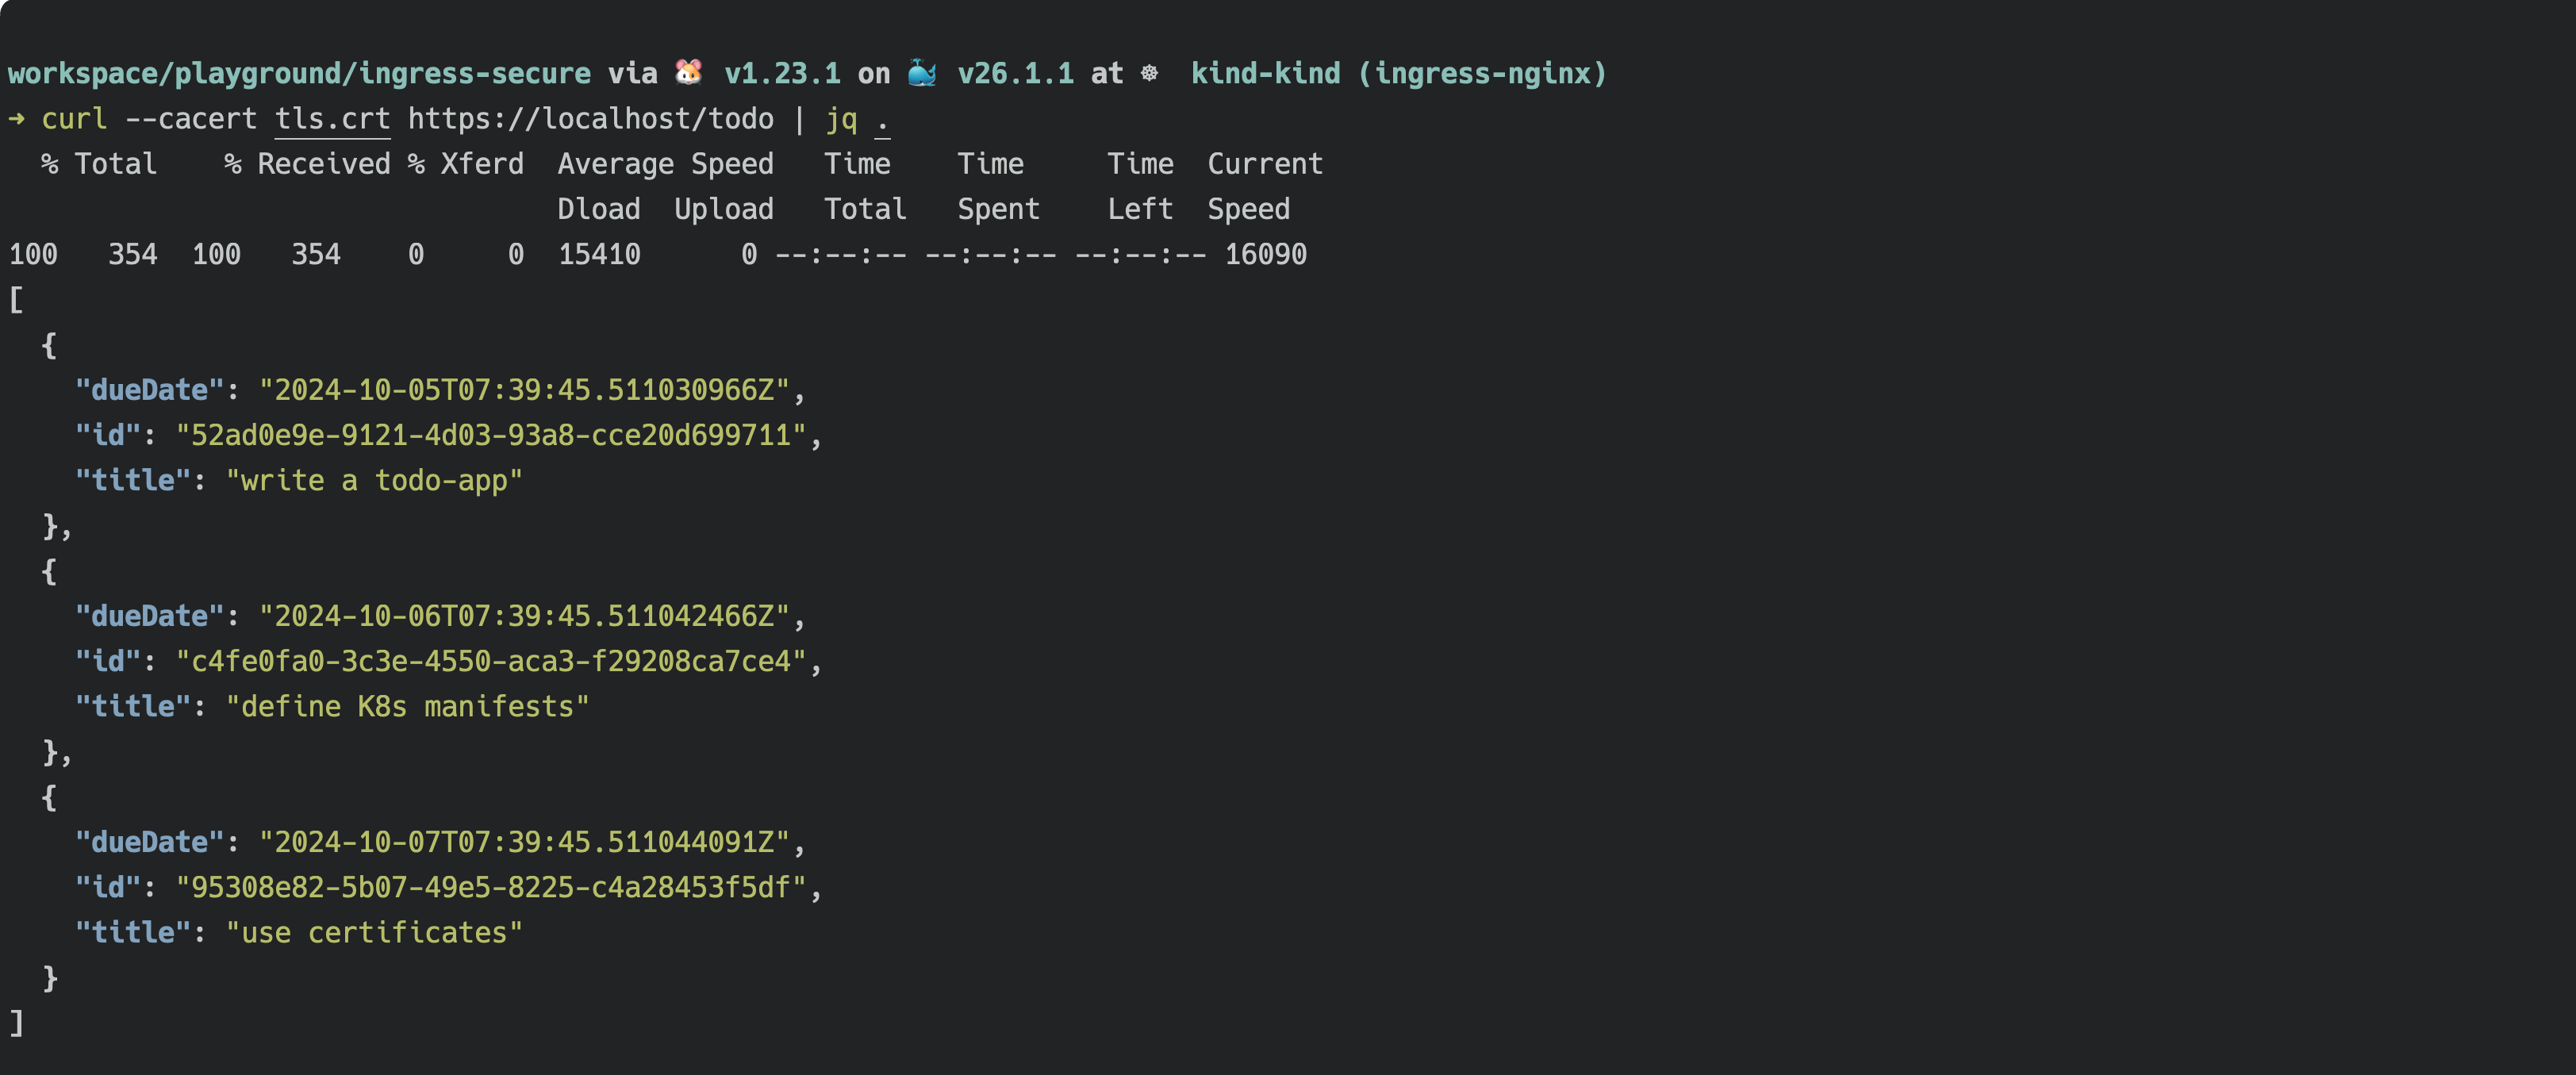Click the "define K8s manifests" title value

(x=407, y=707)
